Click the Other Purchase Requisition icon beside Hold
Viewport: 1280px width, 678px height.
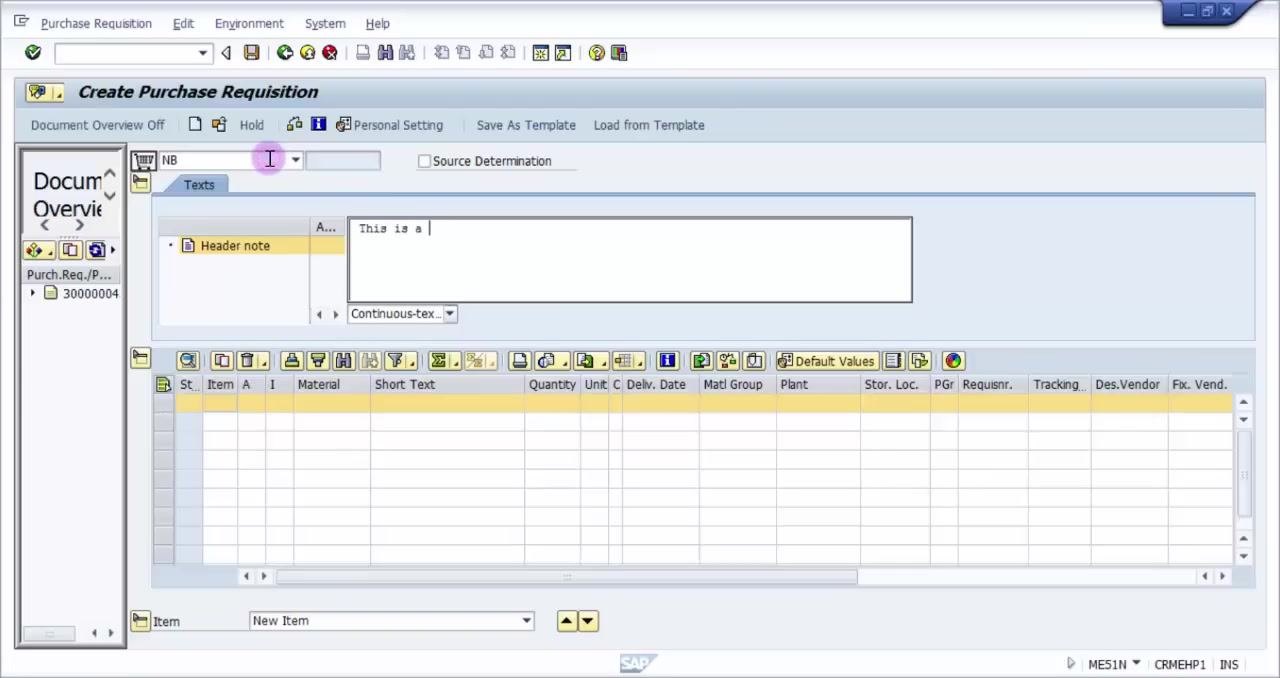tap(219, 125)
